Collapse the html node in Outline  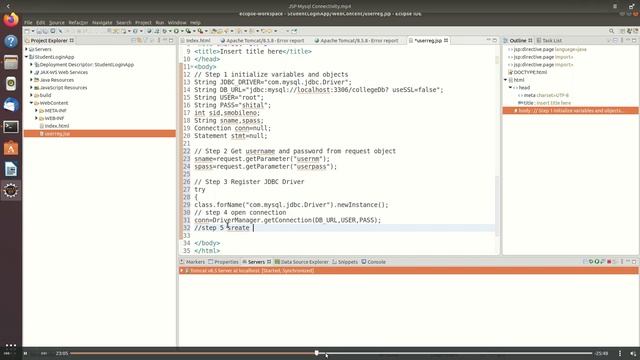point(506,80)
